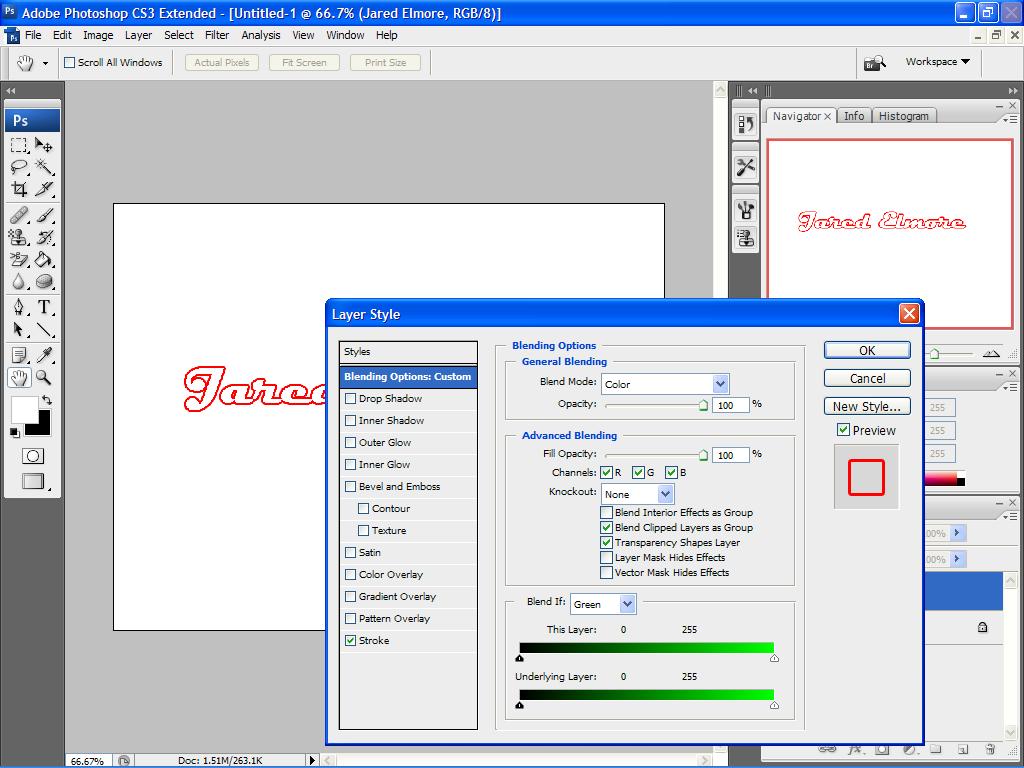Activate the Quick Mask mode icon
Viewport: 1024px width, 768px height.
tap(33, 457)
